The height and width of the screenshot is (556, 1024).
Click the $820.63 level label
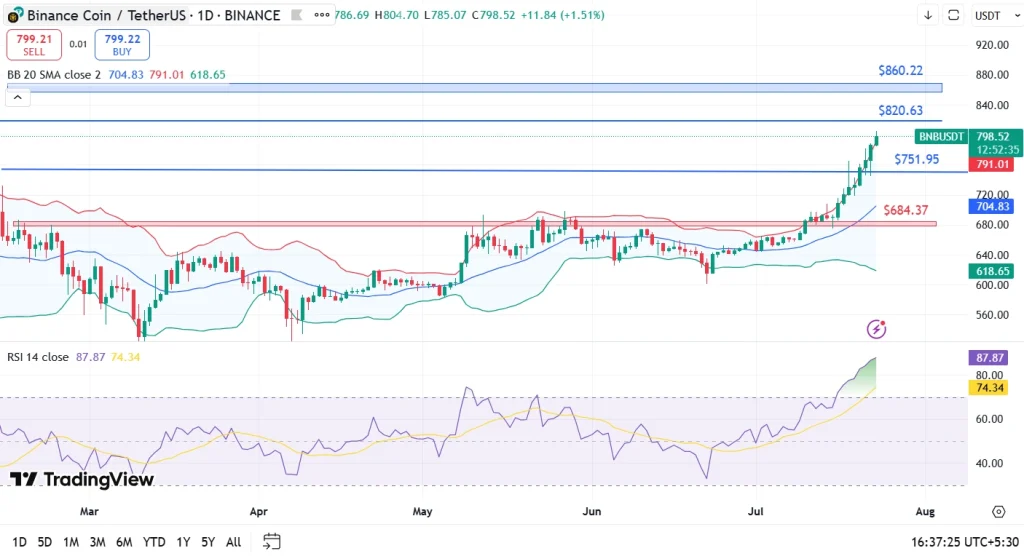[x=901, y=110]
